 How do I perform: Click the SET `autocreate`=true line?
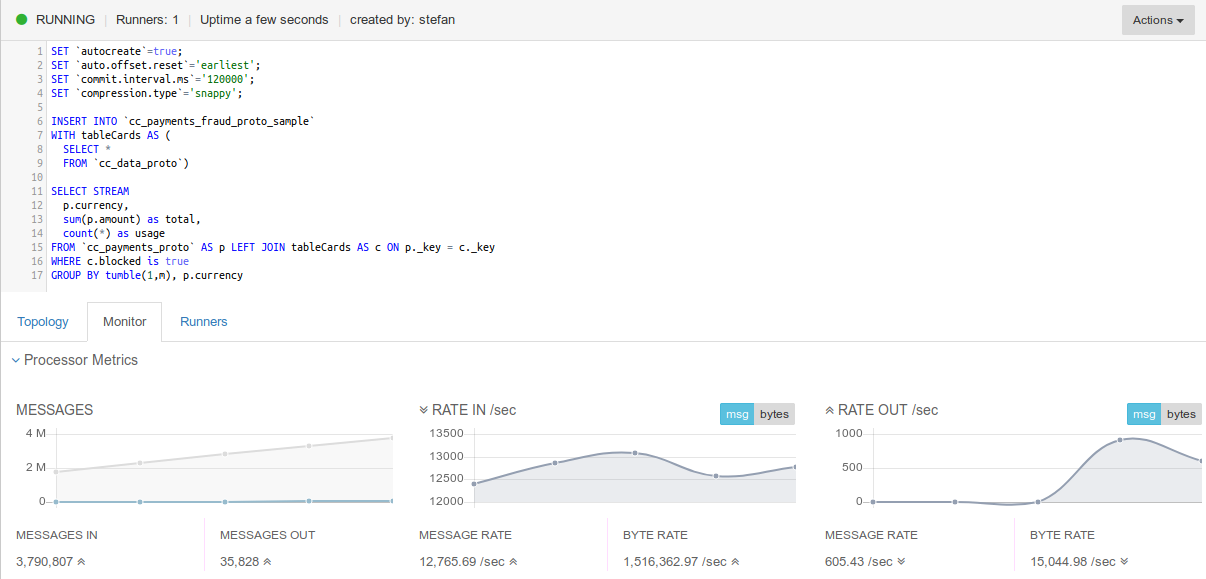coord(117,51)
